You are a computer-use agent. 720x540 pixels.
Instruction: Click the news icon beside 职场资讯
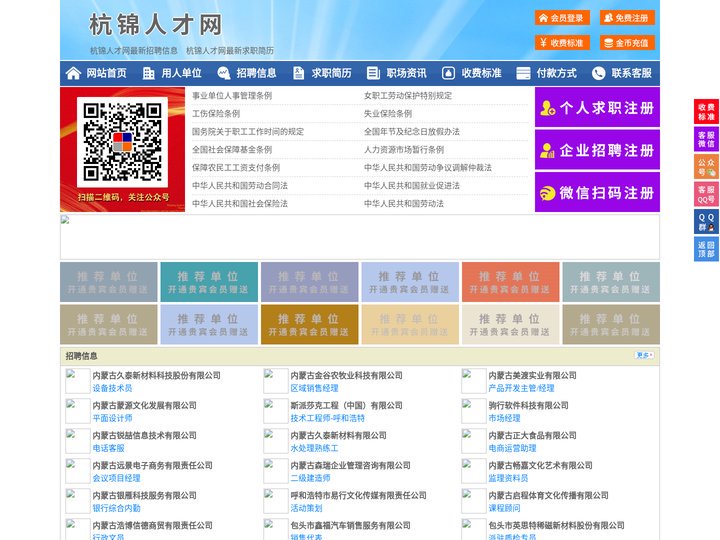point(373,73)
